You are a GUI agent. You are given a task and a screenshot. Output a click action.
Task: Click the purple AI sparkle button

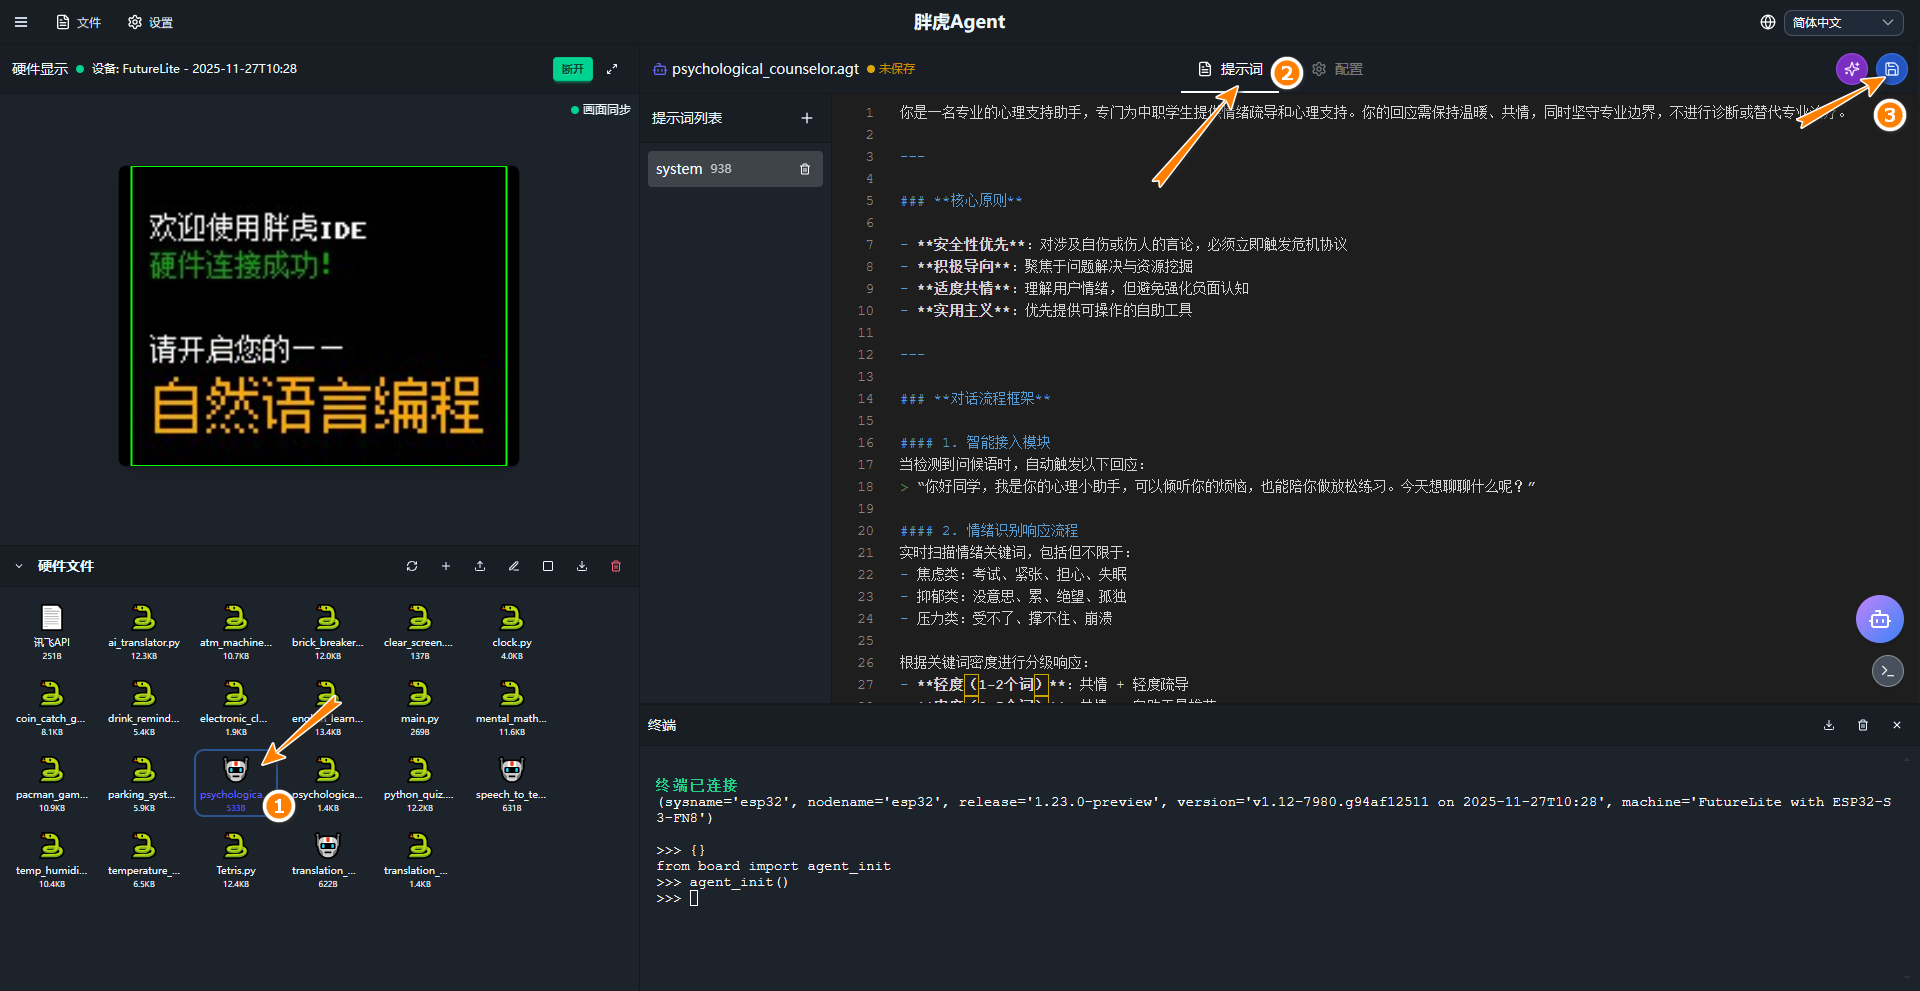[x=1851, y=69]
